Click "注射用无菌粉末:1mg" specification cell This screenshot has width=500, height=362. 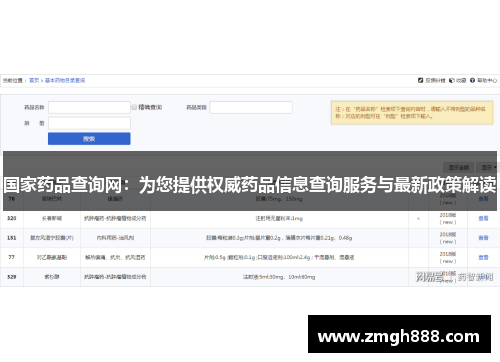tap(279, 218)
